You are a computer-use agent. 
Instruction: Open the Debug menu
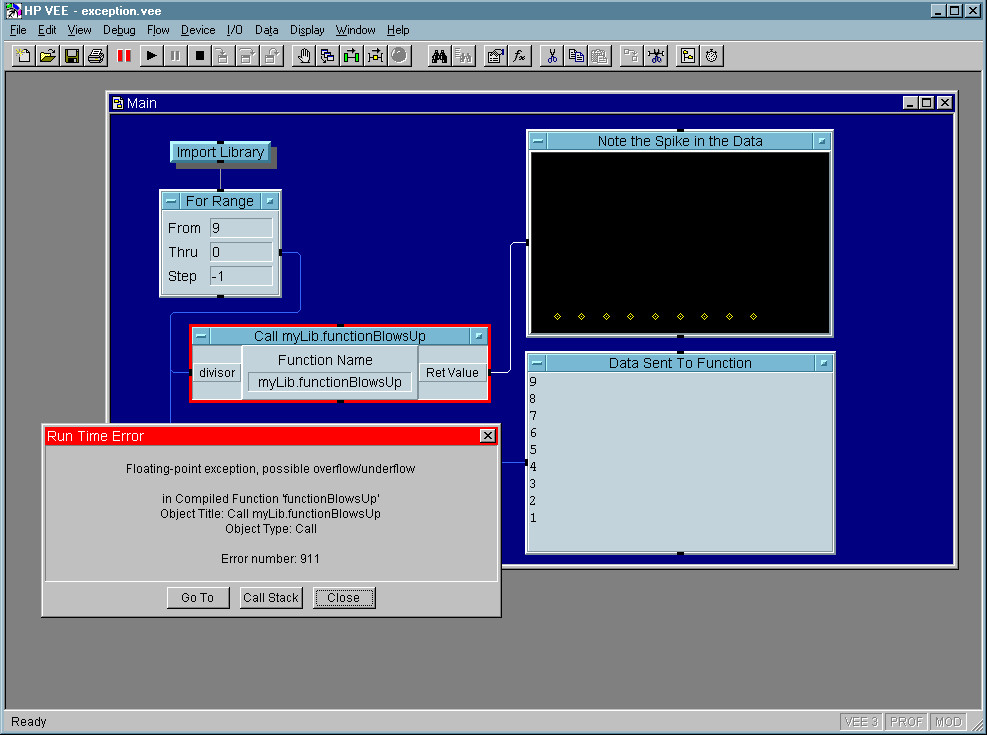(119, 30)
